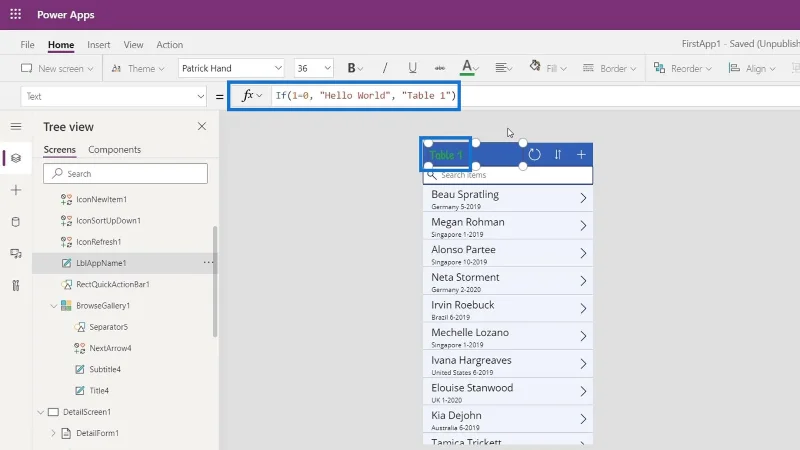Open more options for LblAppName1
Viewport: 800px width, 450px height.
[208, 262]
